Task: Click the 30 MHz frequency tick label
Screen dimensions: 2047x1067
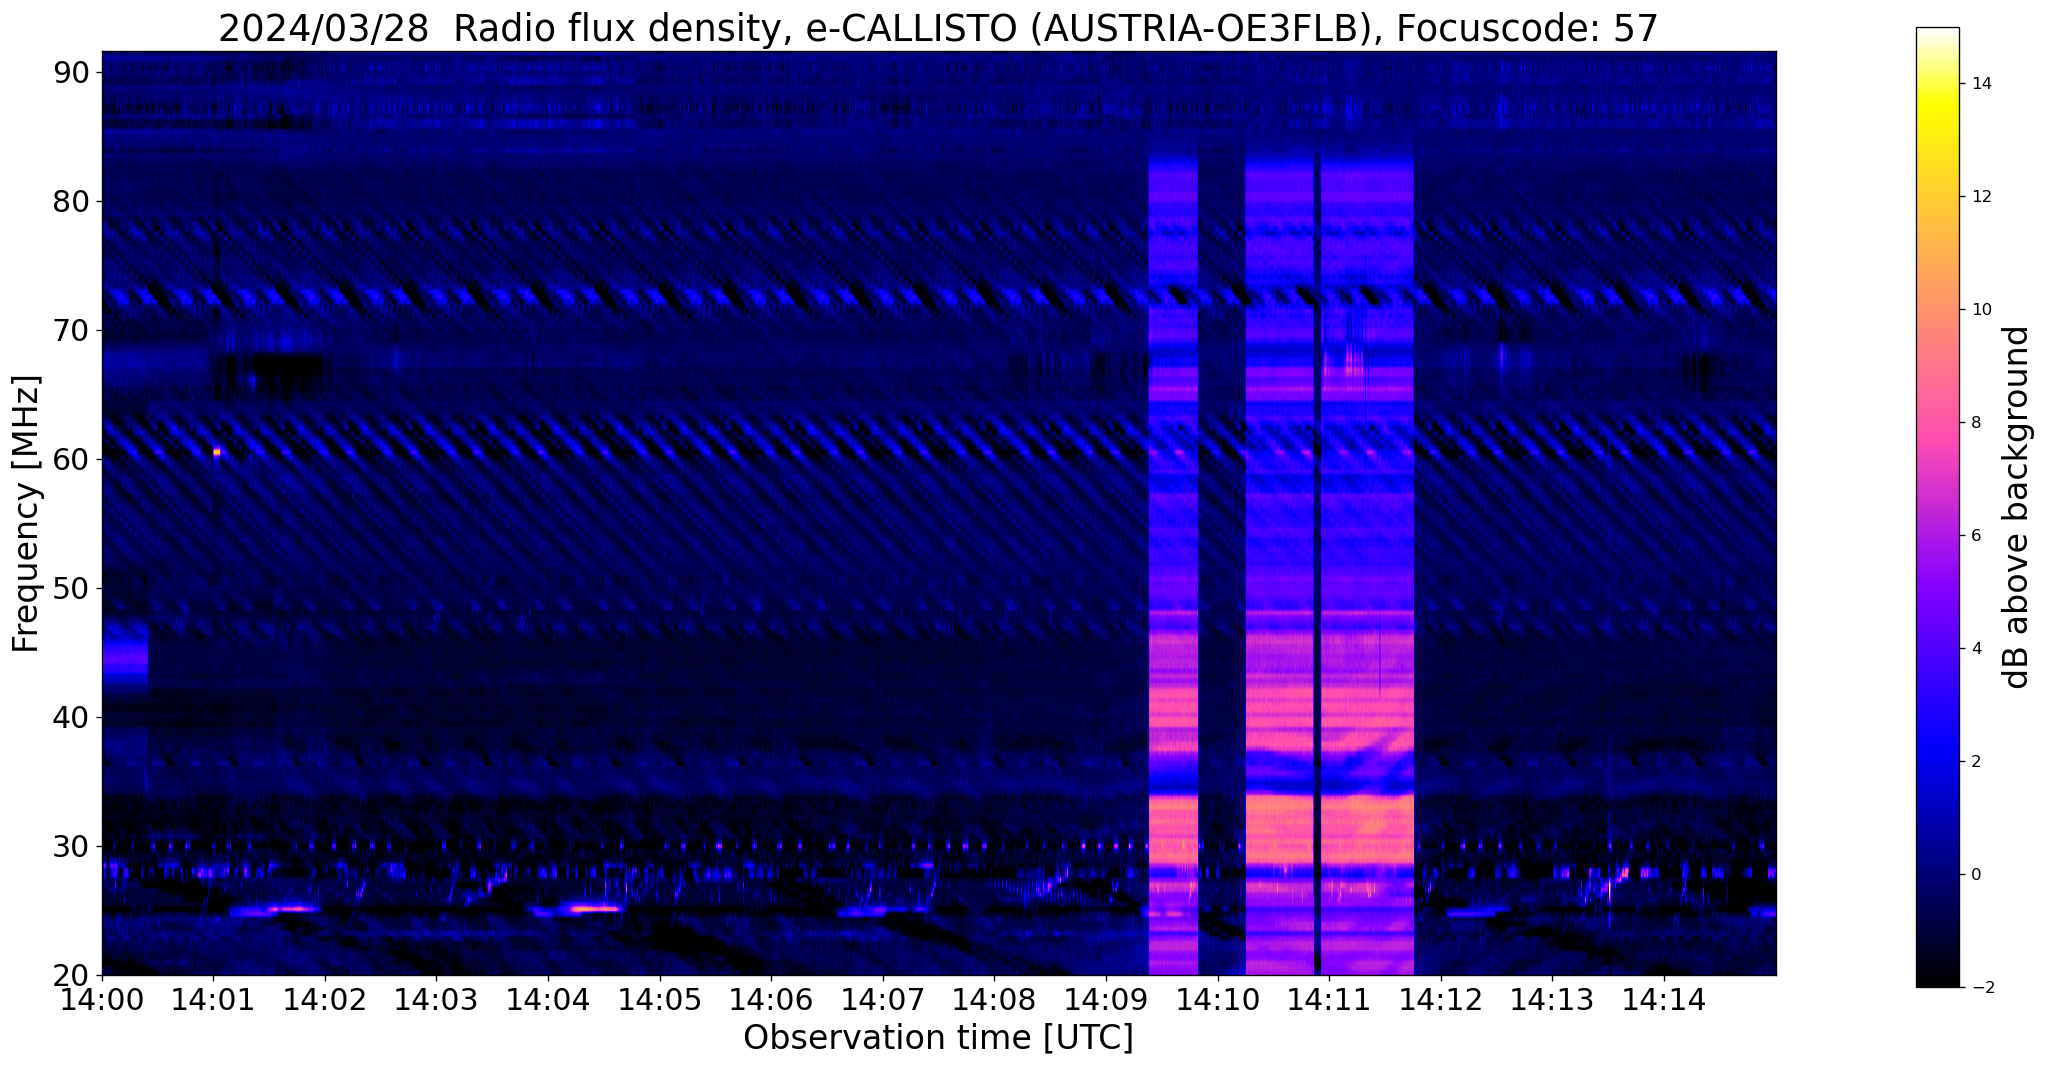Action: click(x=71, y=846)
